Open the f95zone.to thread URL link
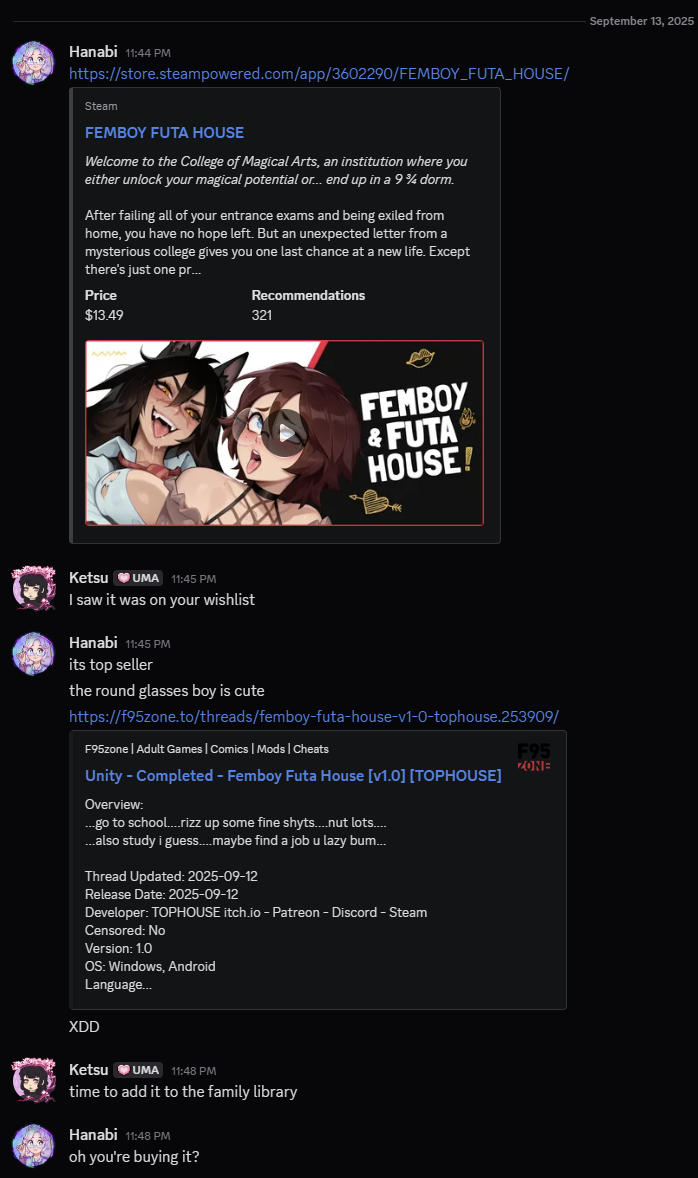 pyautogui.click(x=314, y=717)
